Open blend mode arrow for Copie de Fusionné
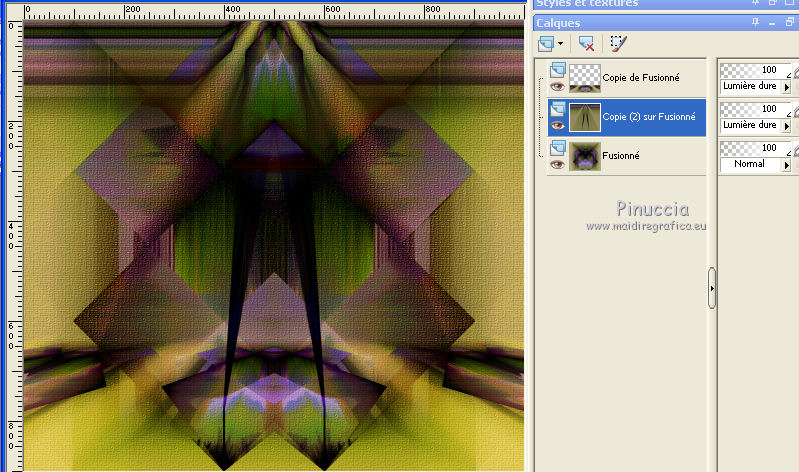 coord(786,87)
